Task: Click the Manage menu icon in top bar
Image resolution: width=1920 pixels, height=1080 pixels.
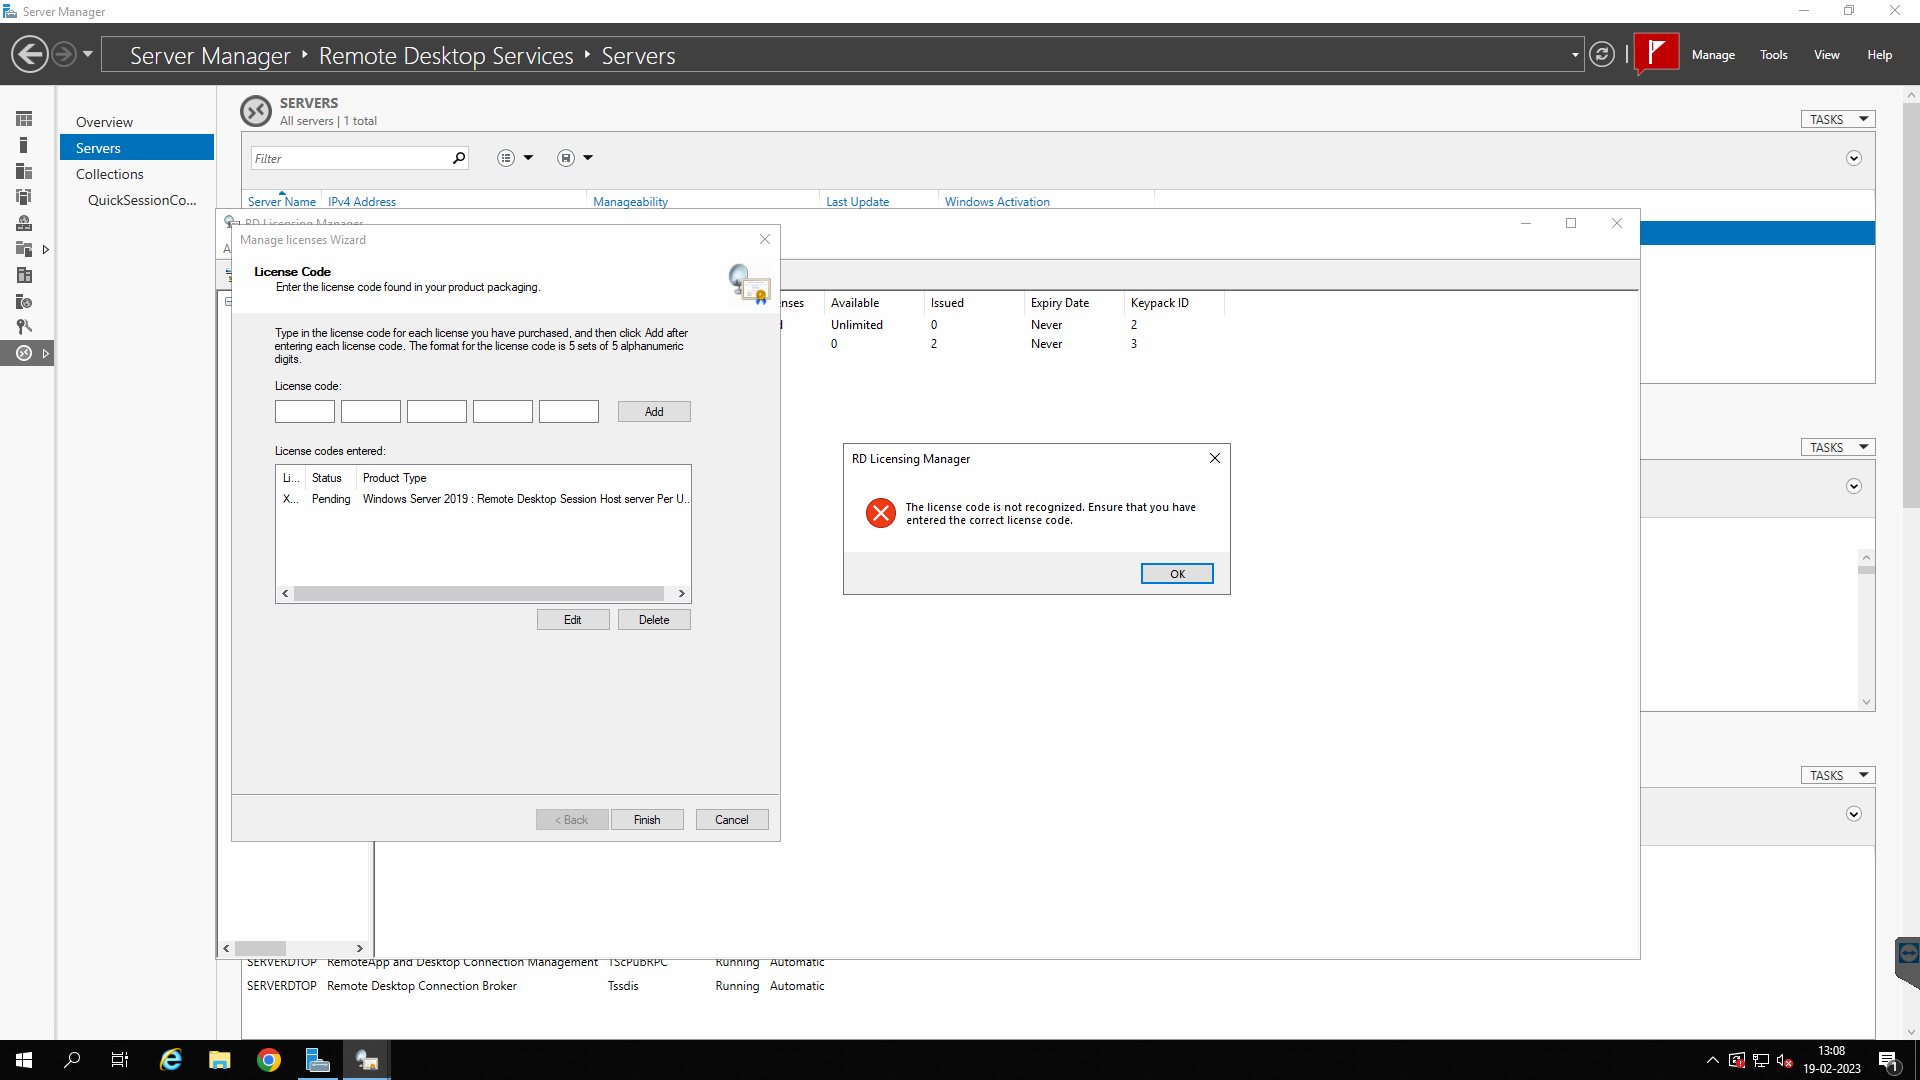Action: (x=1713, y=54)
